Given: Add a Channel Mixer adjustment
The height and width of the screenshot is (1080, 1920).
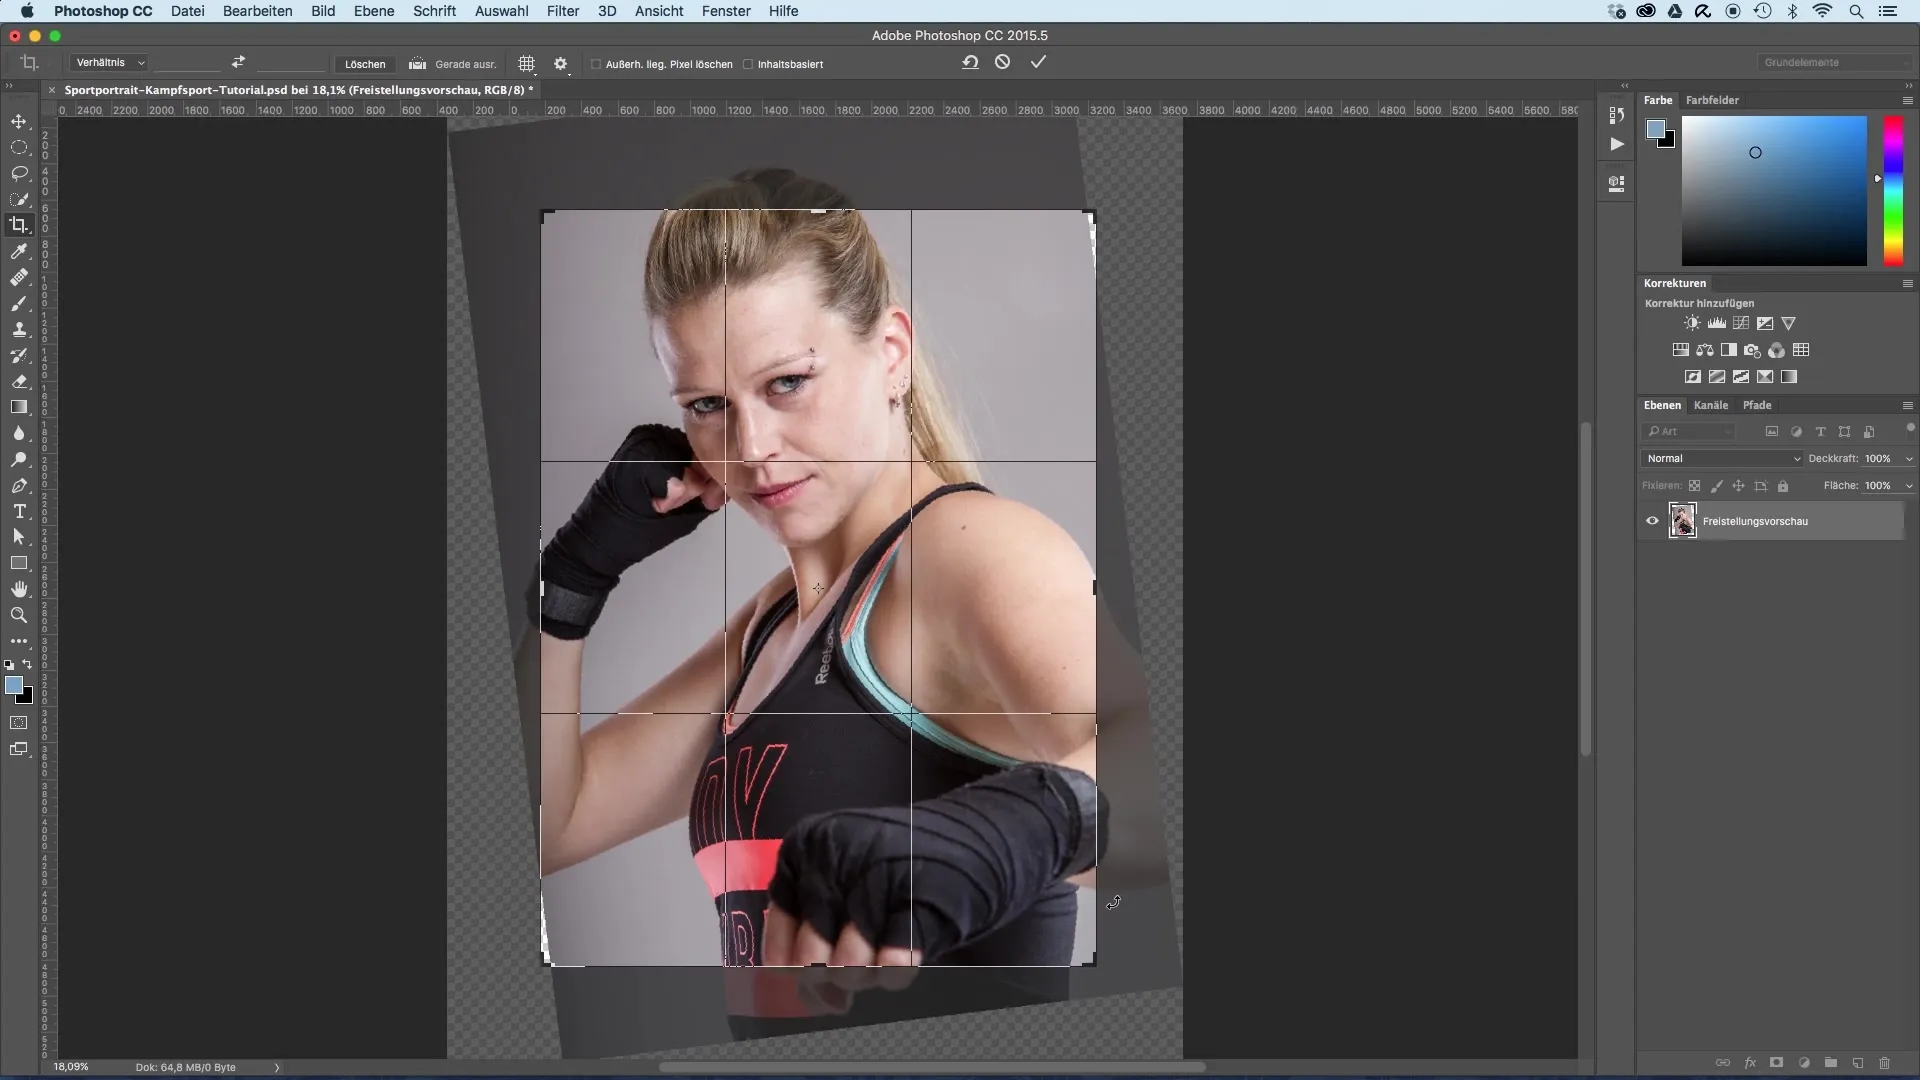Looking at the screenshot, I should point(1776,350).
